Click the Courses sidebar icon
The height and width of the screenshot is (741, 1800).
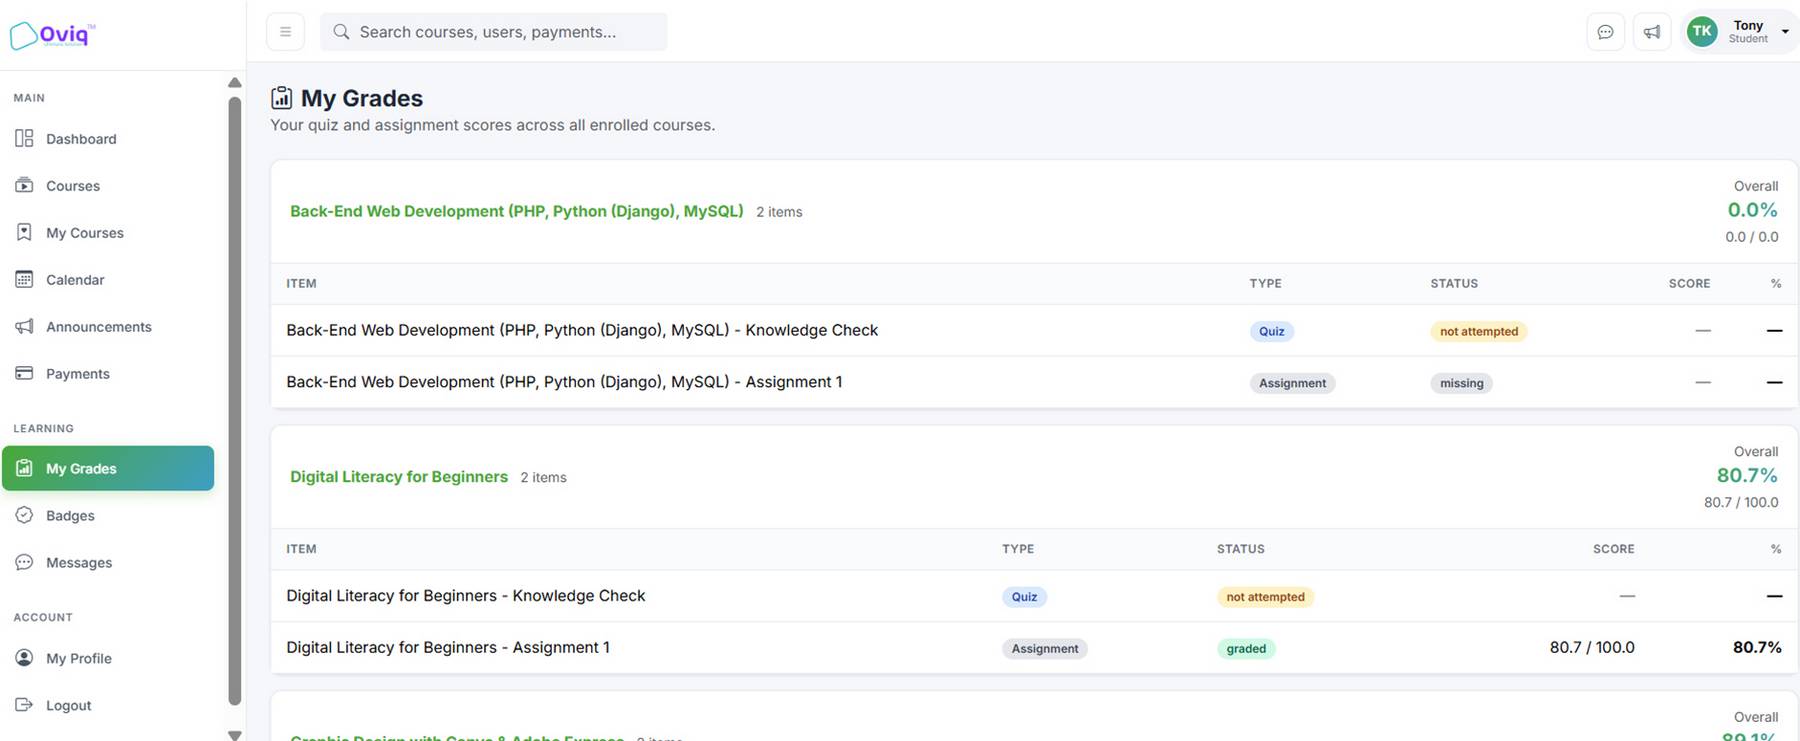24,185
